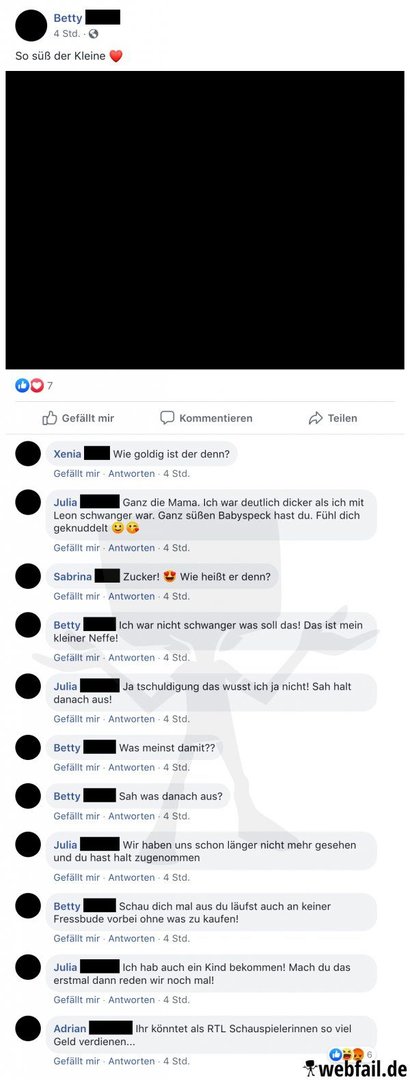Screen dimensions: 410x1080
Task: Click Sabrina's name in her comment
Action: [x=72, y=577]
